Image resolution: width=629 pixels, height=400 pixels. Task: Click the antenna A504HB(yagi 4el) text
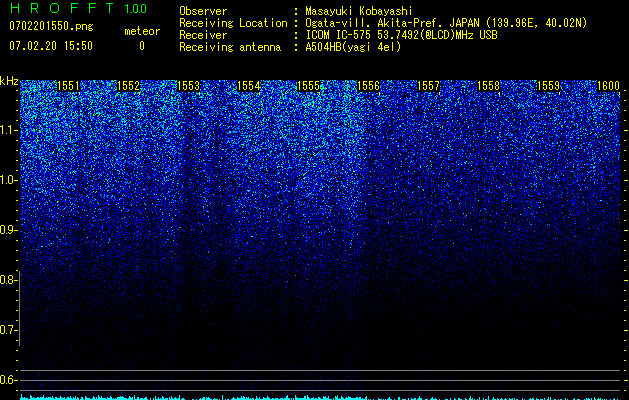(353, 47)
